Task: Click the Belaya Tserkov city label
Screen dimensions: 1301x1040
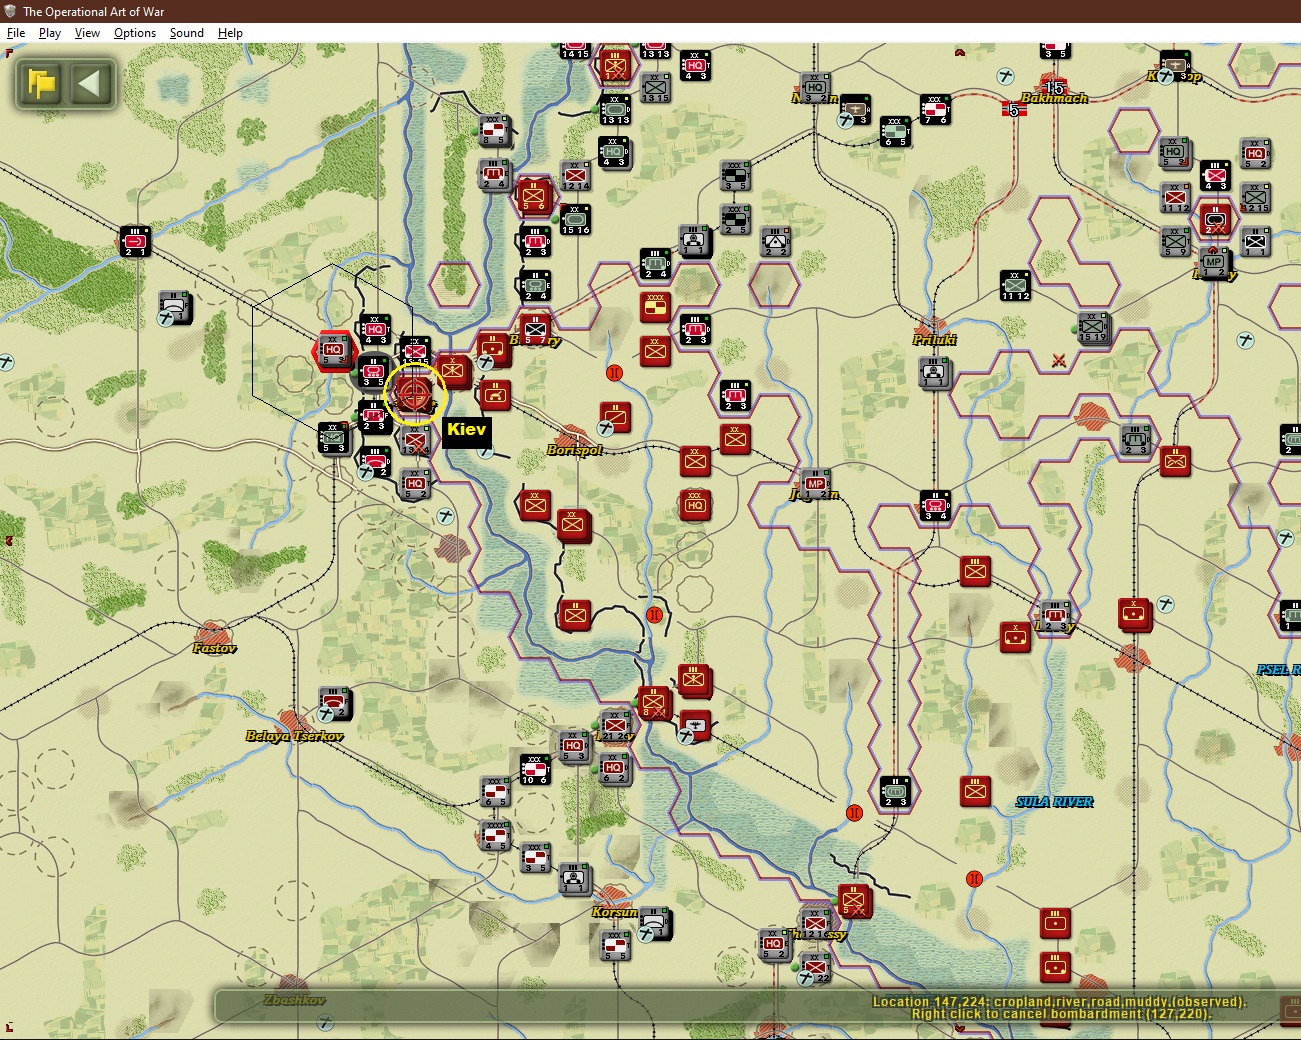Action: [294, 736]
